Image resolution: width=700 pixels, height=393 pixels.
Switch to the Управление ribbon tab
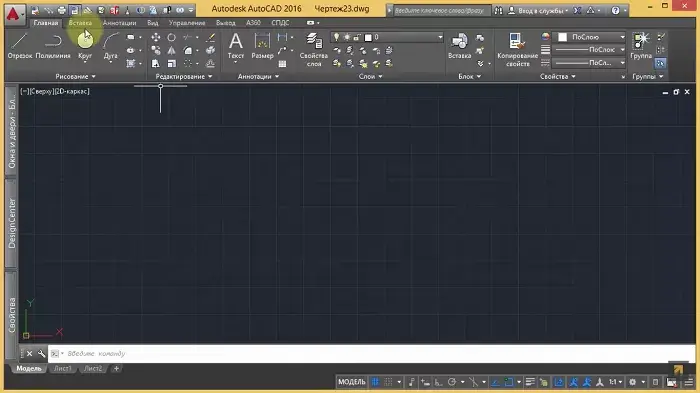pyautogui.click(x=187, y=23)
